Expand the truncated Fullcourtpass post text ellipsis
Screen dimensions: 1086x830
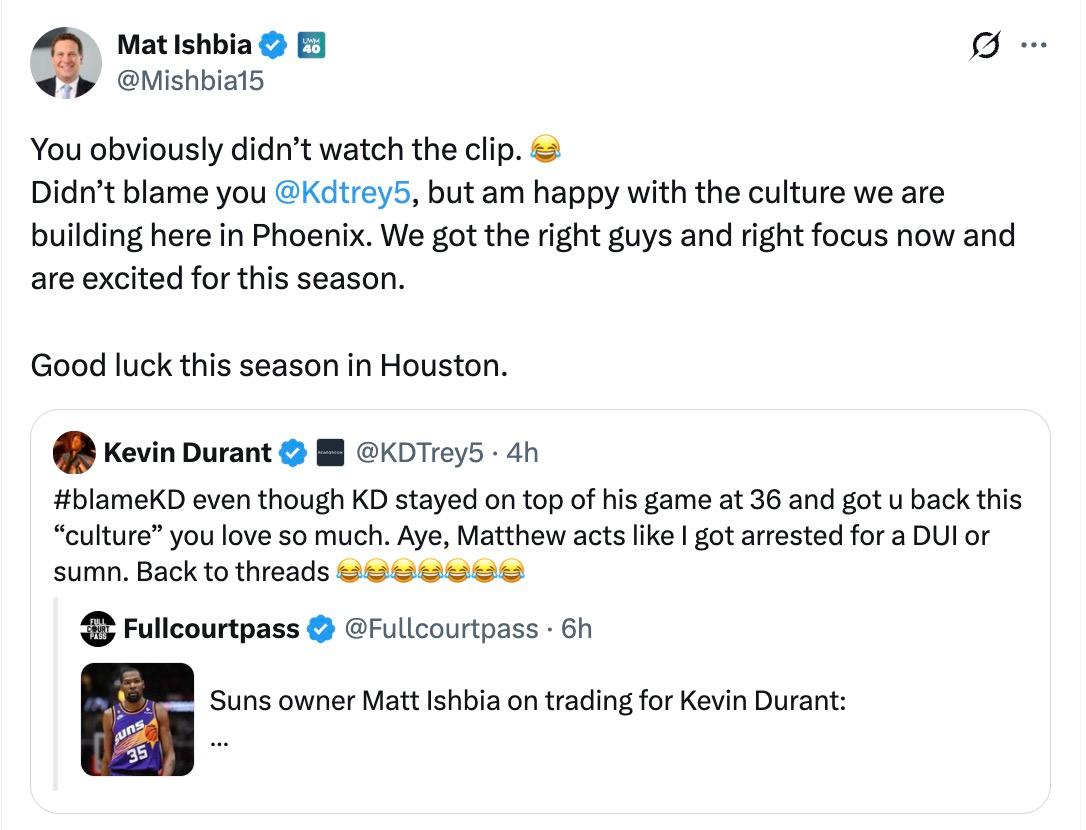[219, 742]
